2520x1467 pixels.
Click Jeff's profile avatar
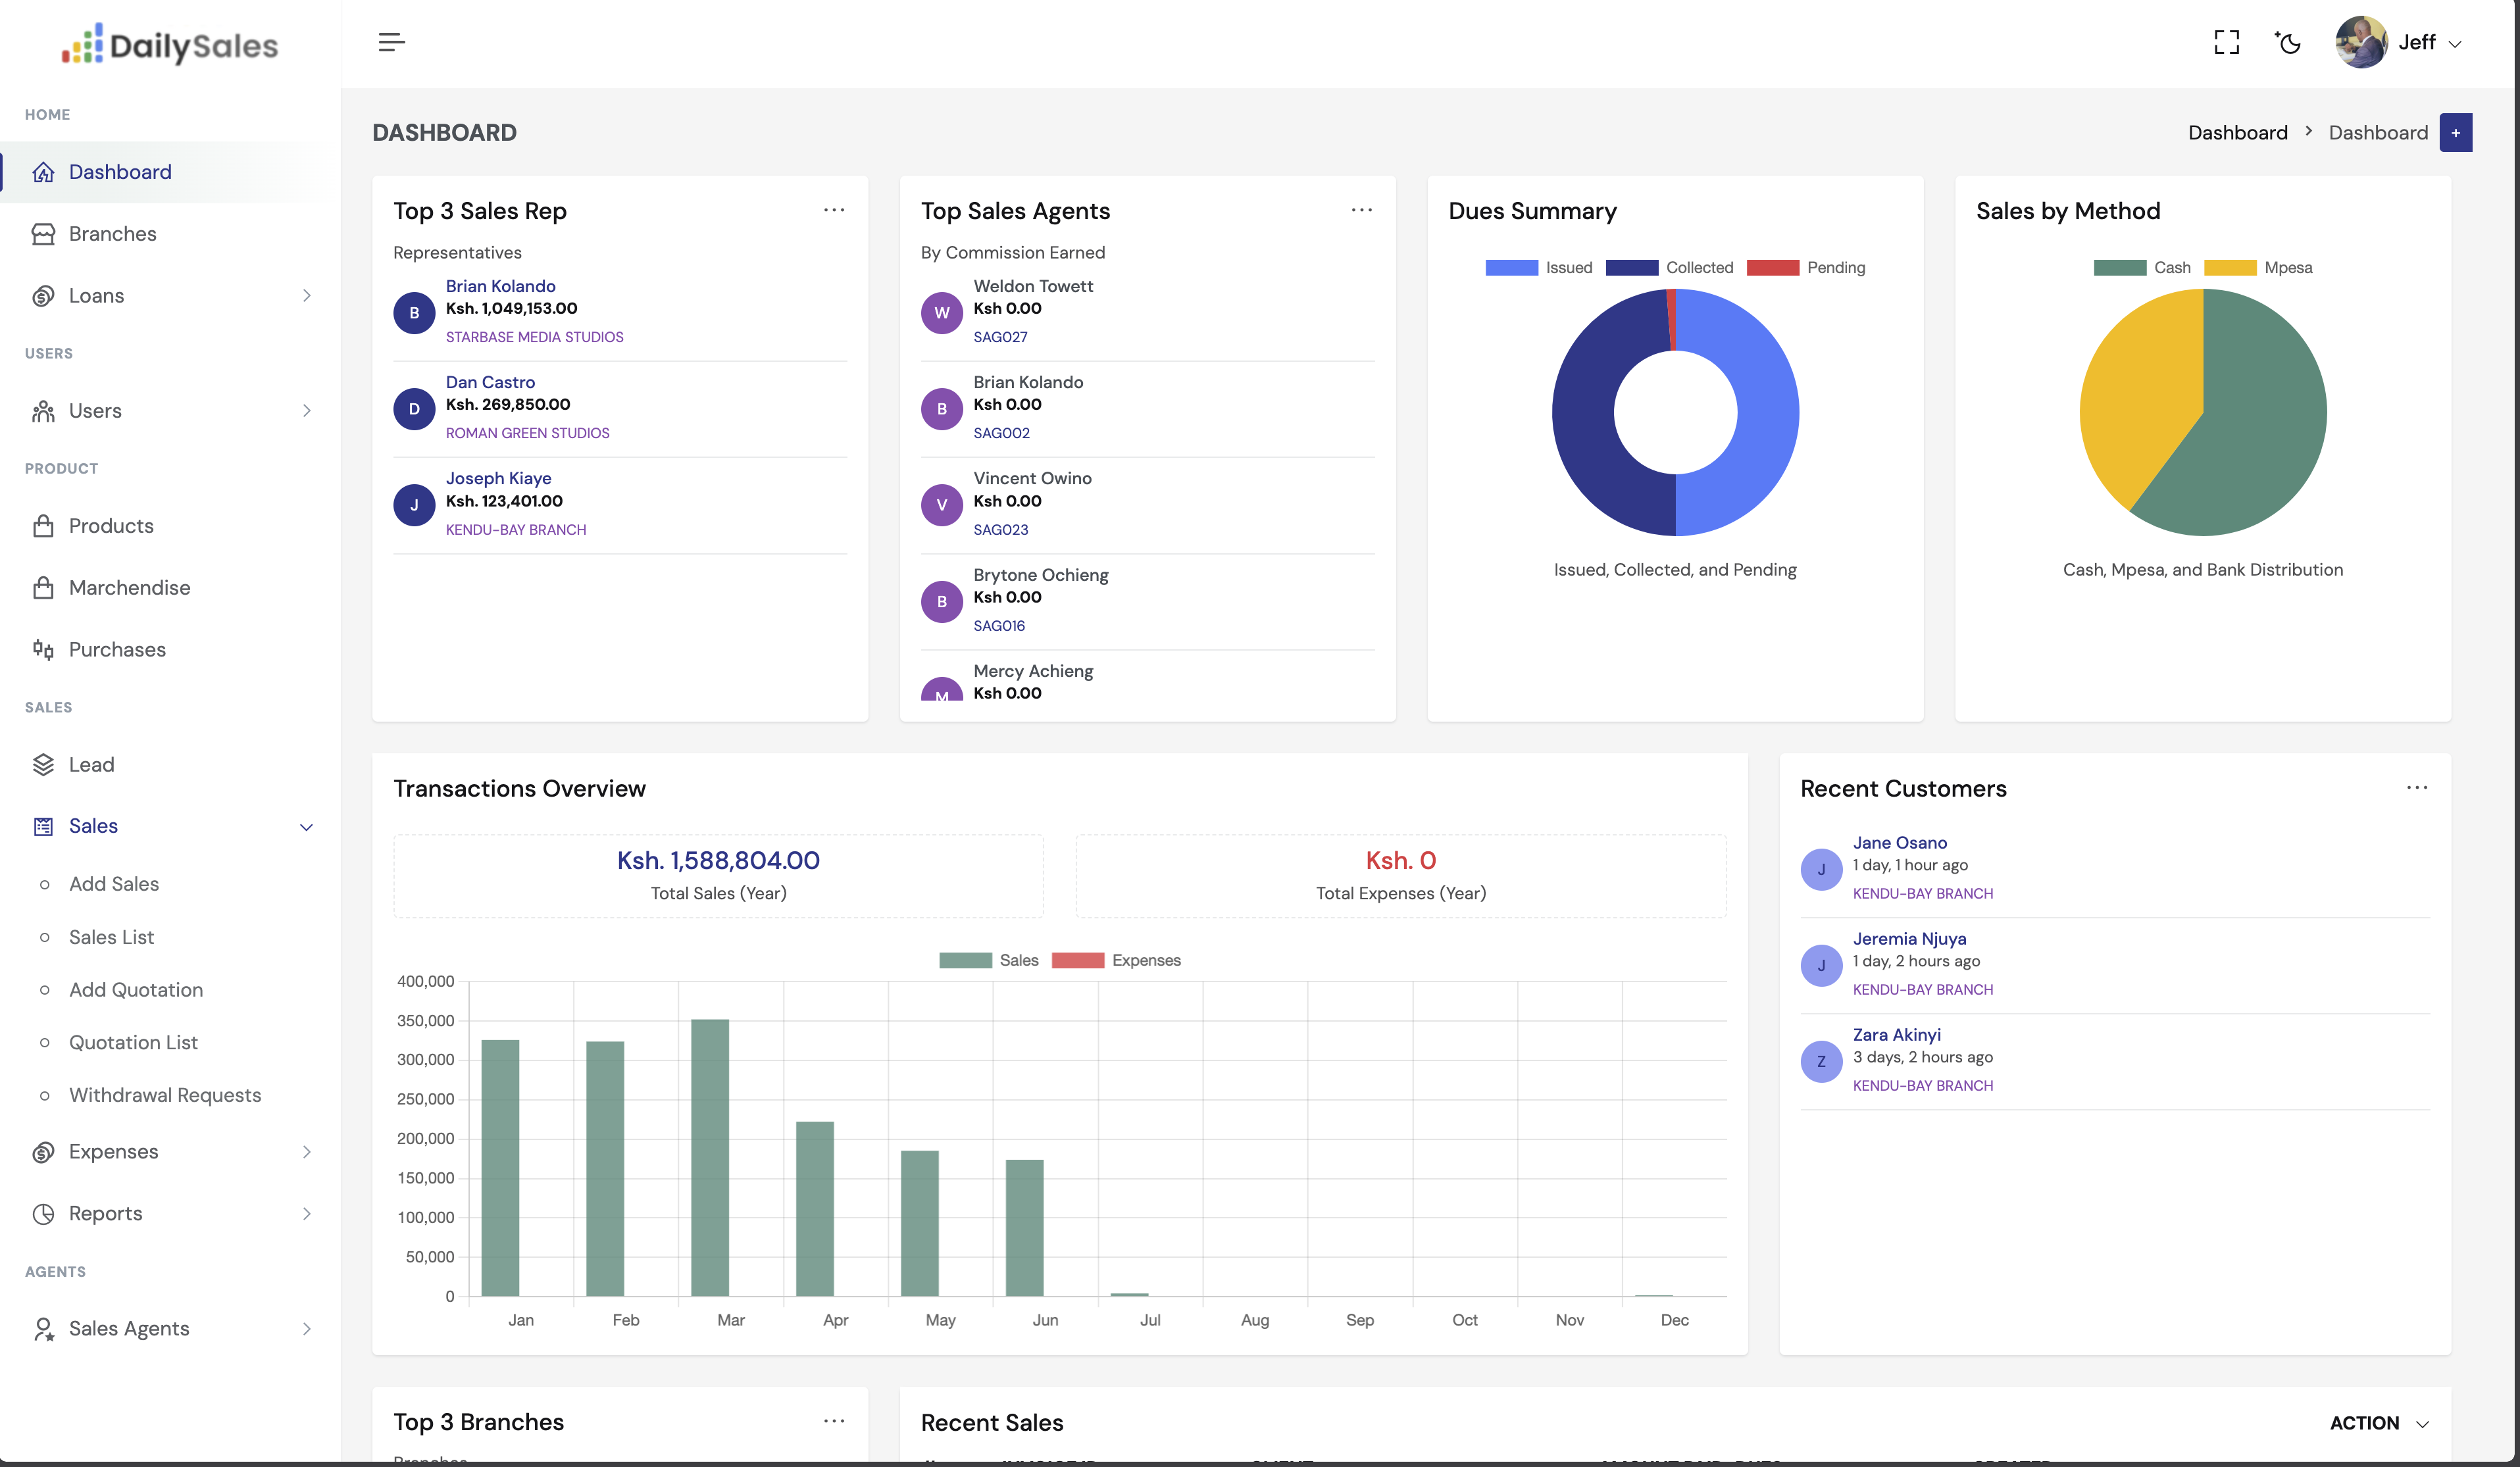[2361, 42]
